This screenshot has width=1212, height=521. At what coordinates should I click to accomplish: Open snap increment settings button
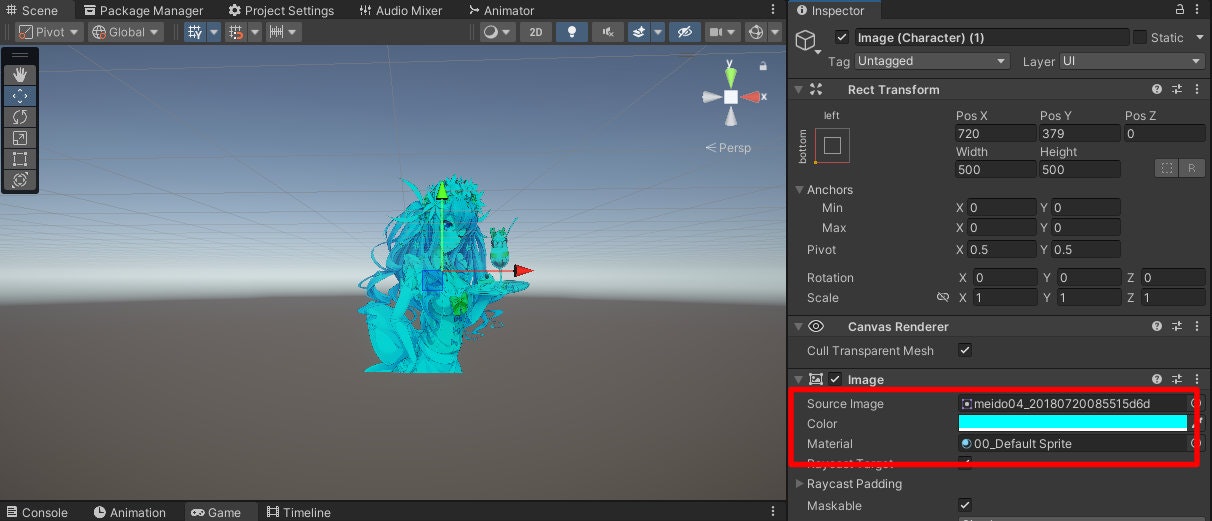click(278, 32)
